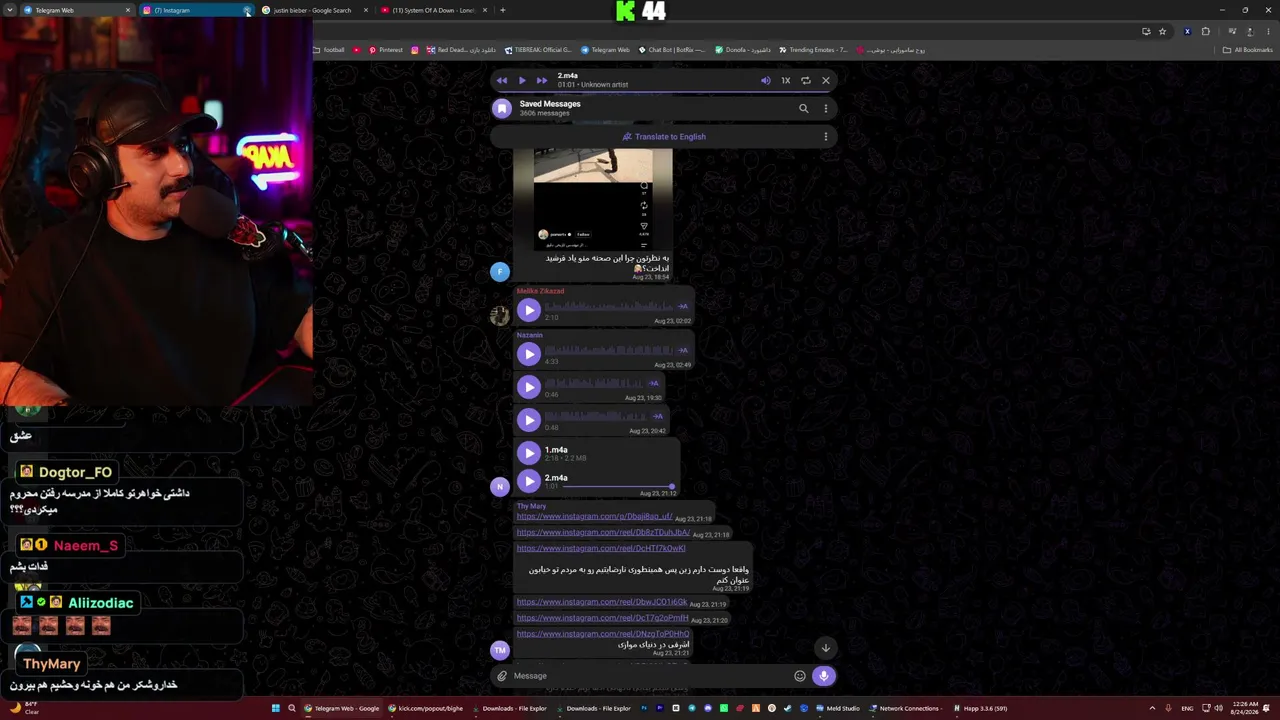This screenshot has height=720, width=1280.
Task: Play the 2.m4a audio file in chat
Action: pos(529,481)
